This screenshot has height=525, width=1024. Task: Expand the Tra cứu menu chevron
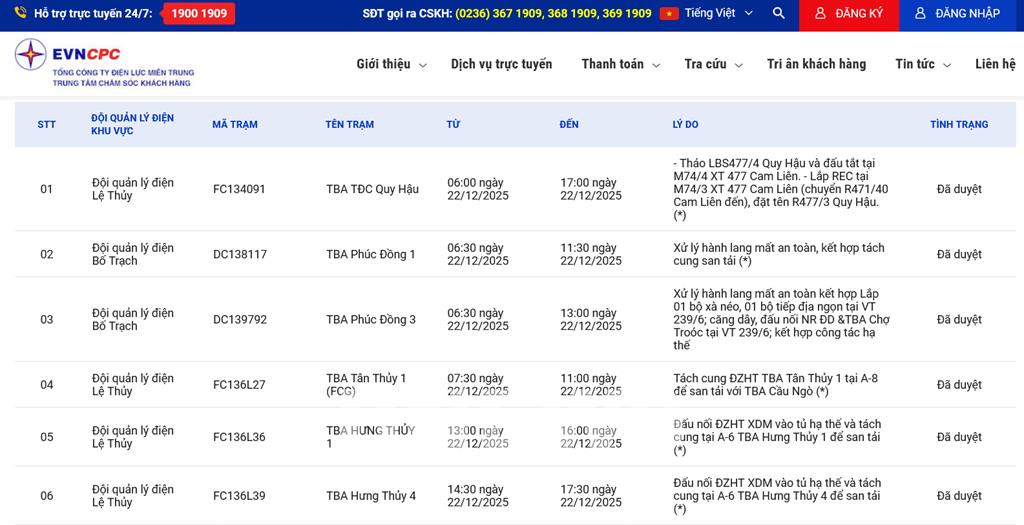[739, 65]
